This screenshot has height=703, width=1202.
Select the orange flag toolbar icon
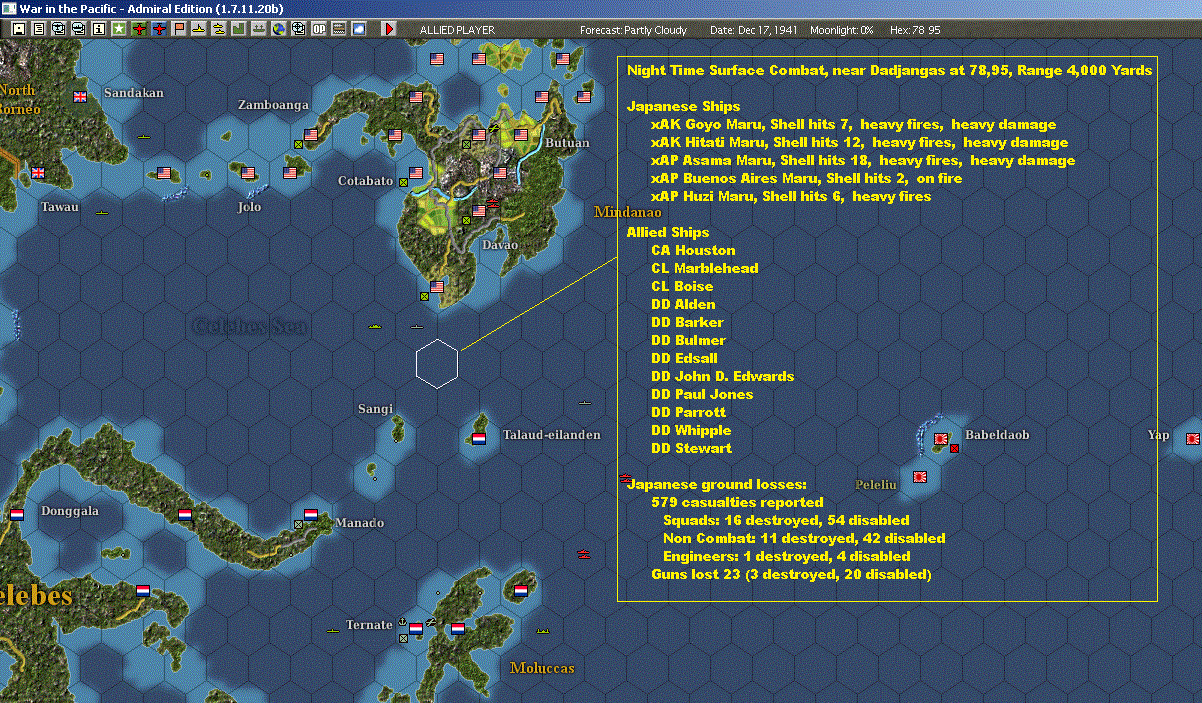[179, 29]
